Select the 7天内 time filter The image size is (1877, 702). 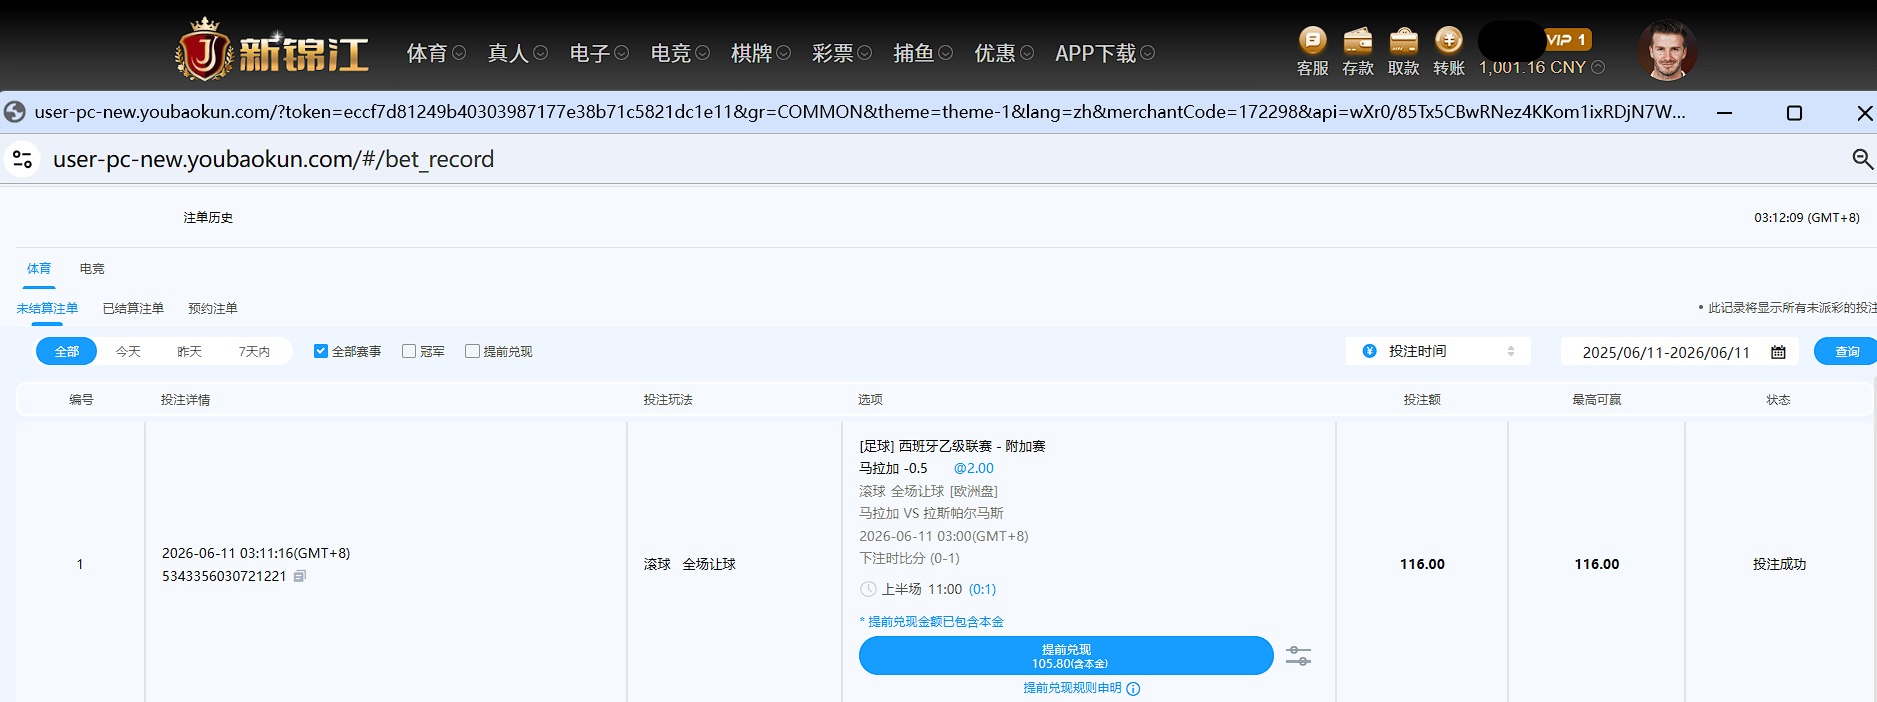(254, 351)
